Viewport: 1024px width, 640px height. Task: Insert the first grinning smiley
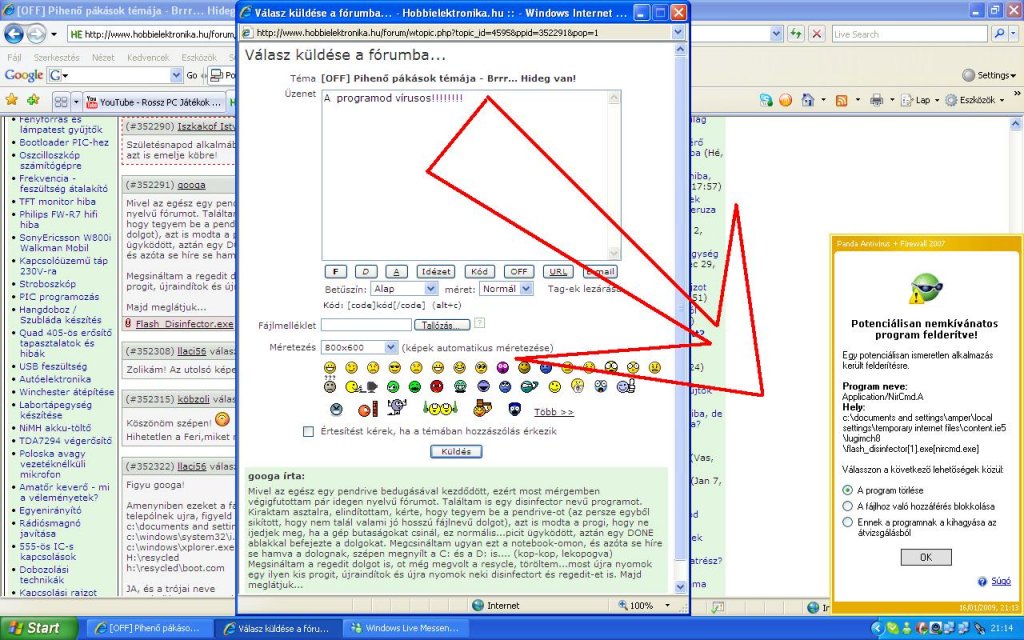tap(330, 368)
